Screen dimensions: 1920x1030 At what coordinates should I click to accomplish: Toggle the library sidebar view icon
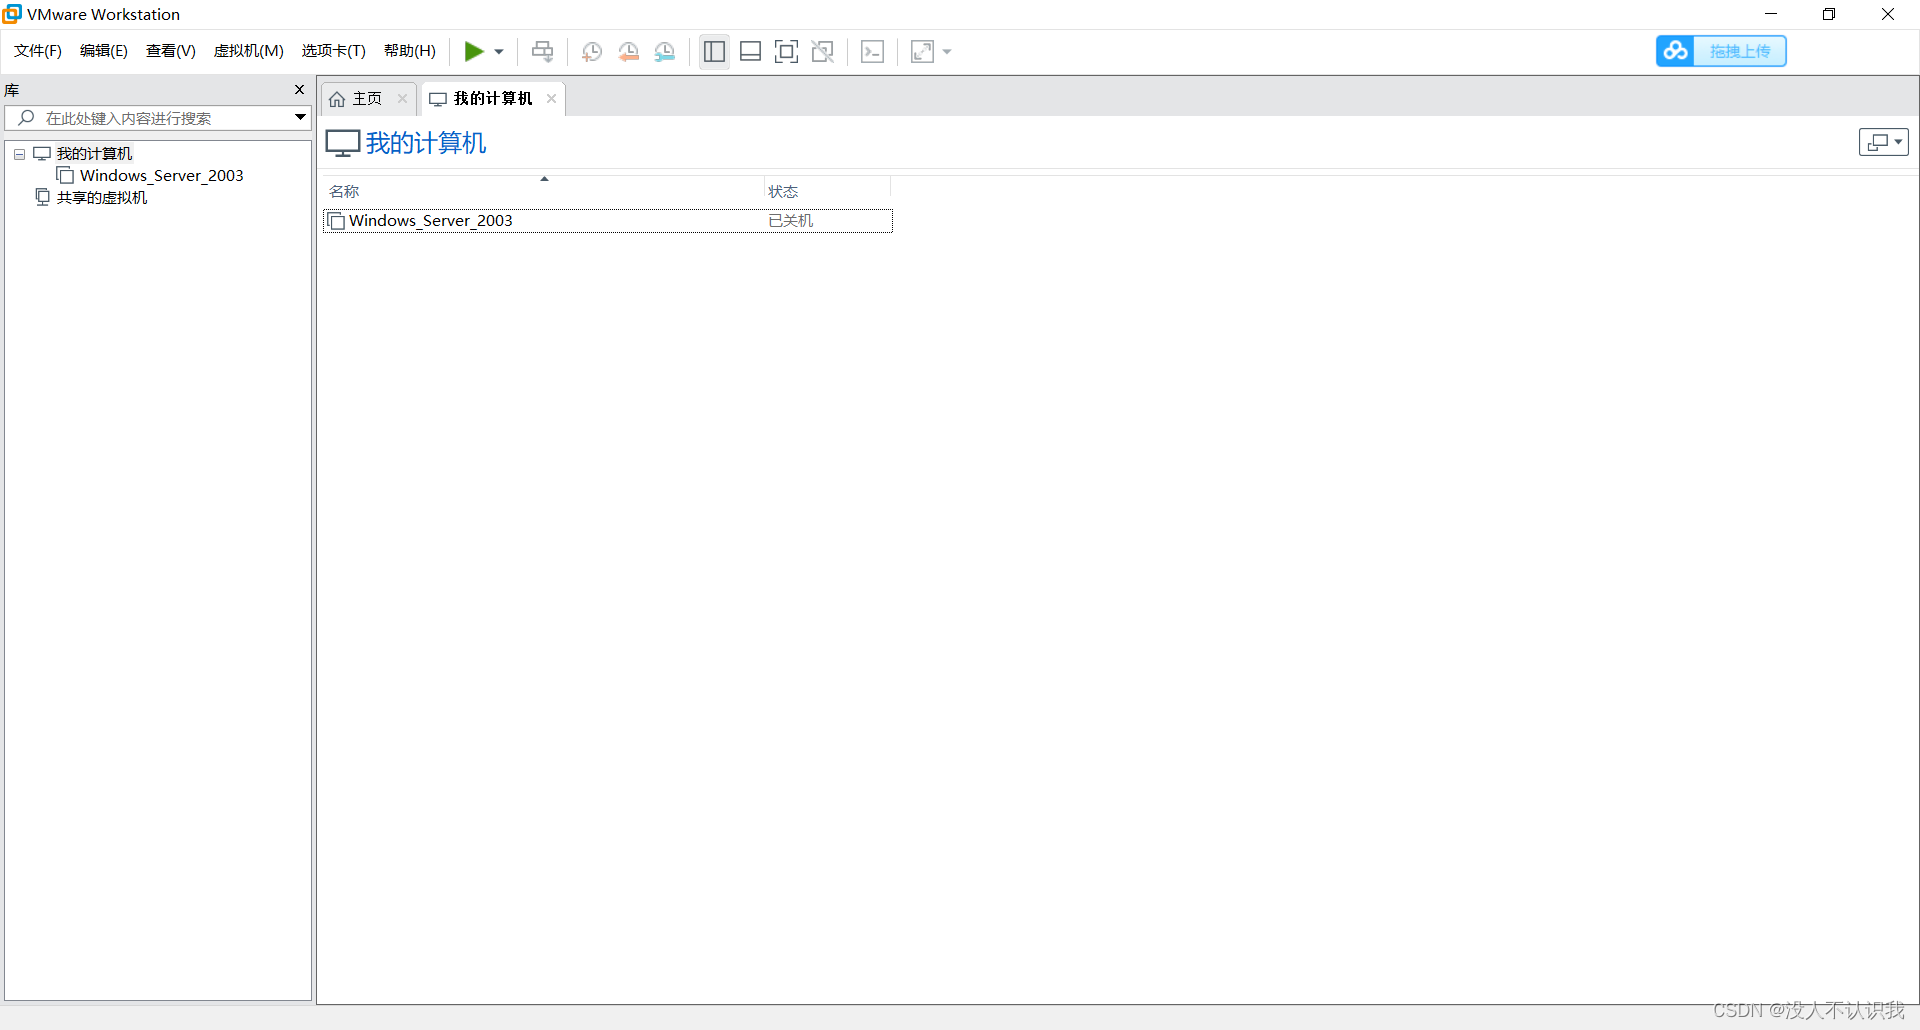click(714, 52)
